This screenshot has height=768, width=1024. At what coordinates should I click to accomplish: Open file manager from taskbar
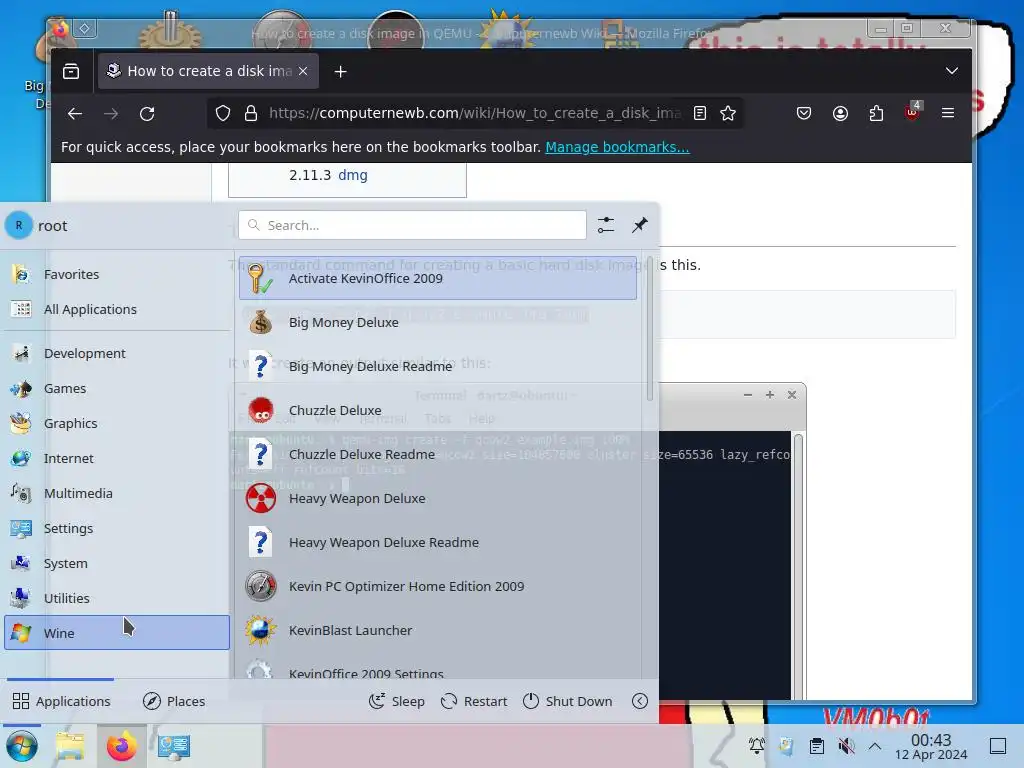click(70, 746)
